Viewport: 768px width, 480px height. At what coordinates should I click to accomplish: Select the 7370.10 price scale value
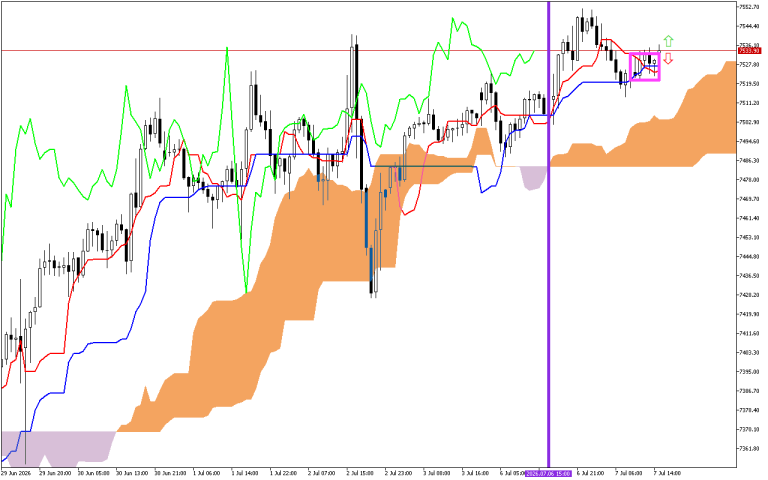749,430
